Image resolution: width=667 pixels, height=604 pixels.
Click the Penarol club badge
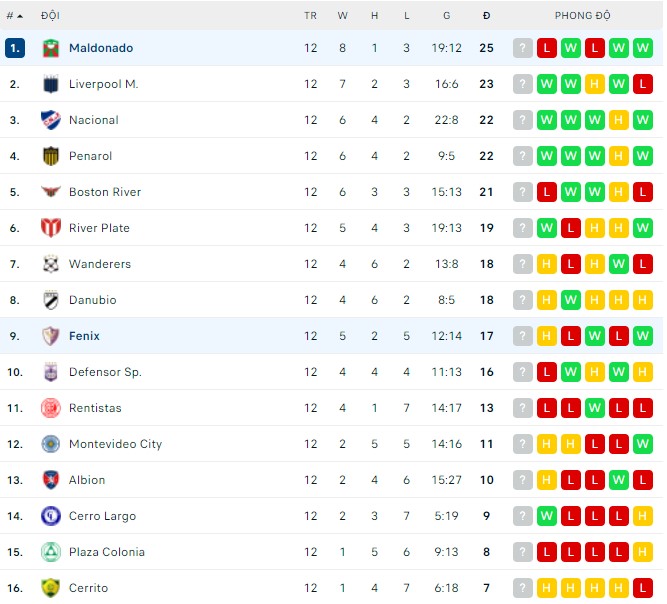coord(51,156)
